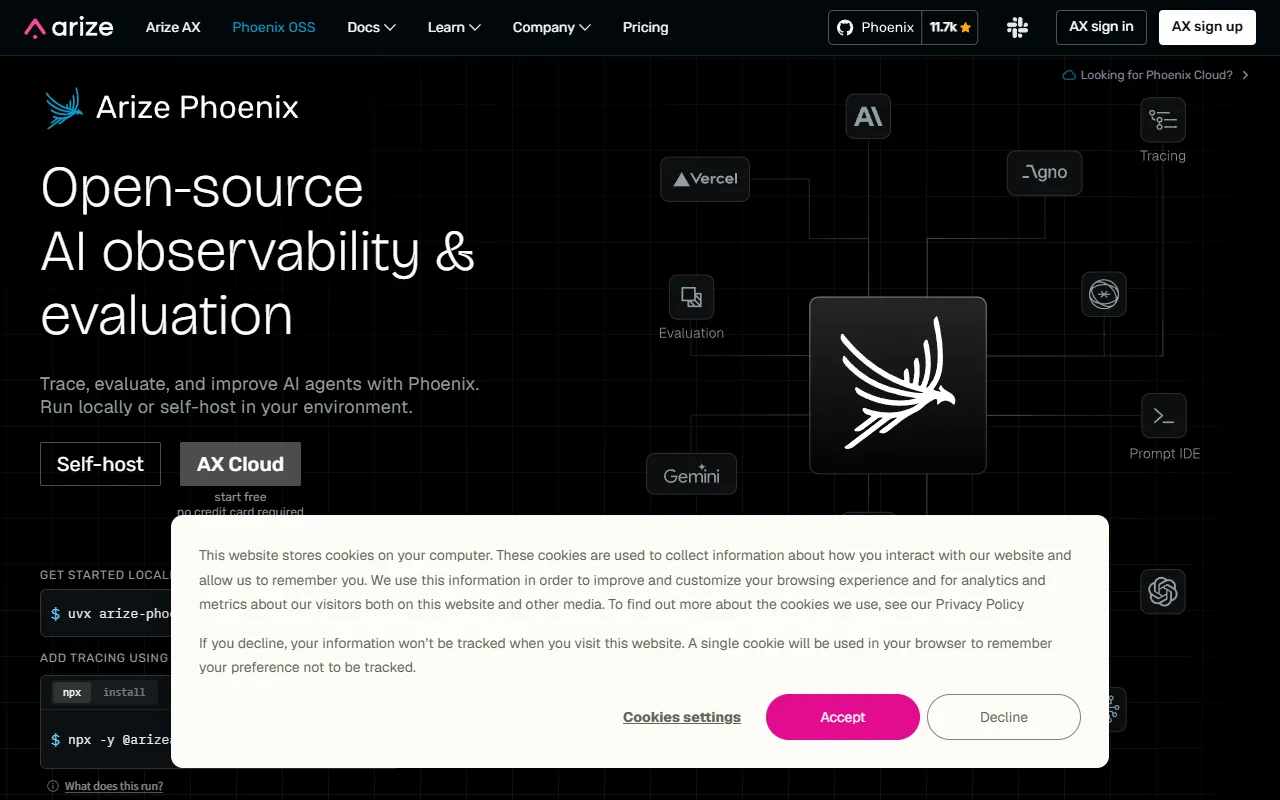This screenshot has width=1280, height=800.
Task: Expand the Company dropdown menu
Action: (552, 27)
